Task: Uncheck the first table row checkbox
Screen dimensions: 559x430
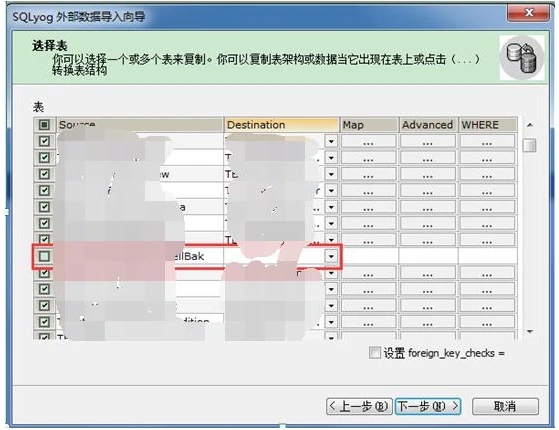Action: (x=44, y=141)
